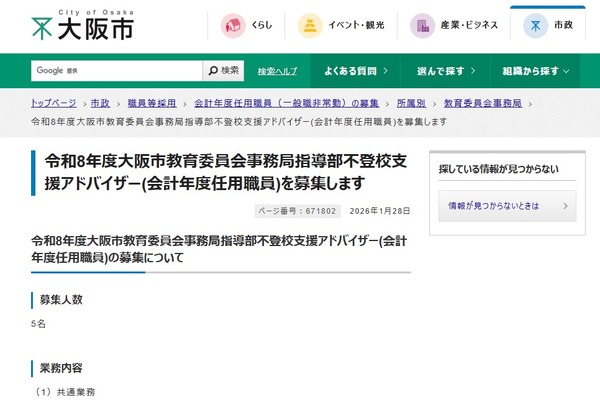Select the 市政 navigation tab
This screenshot has height=400, width=600.
tap(548, 24)
